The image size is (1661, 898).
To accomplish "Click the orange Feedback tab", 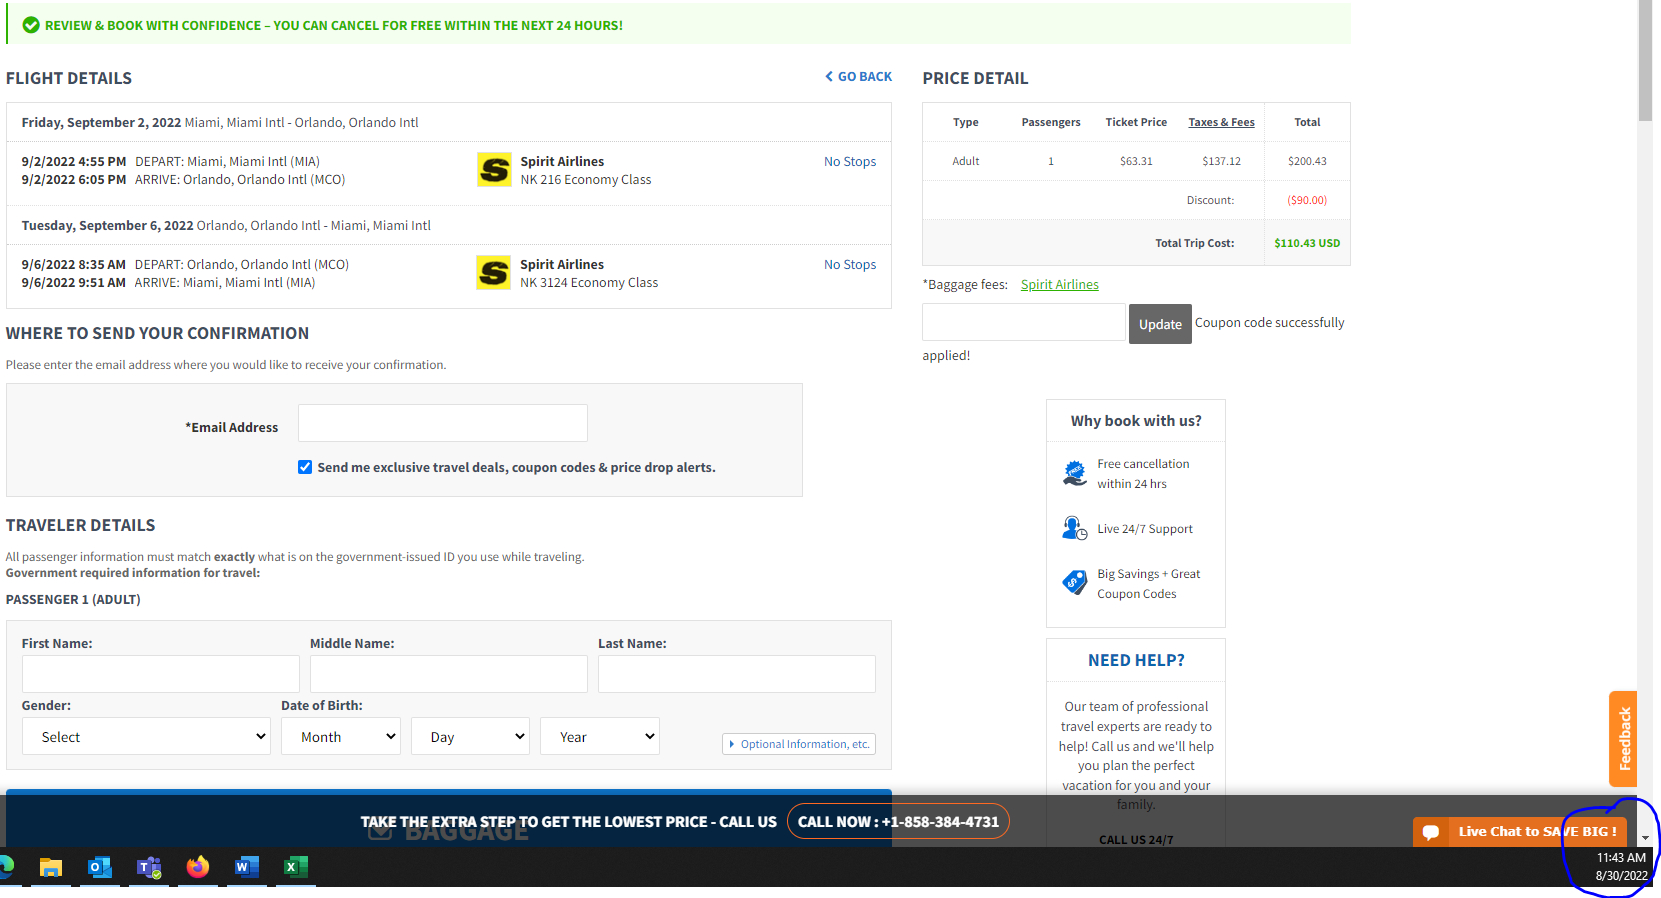I will (1623, 739).
